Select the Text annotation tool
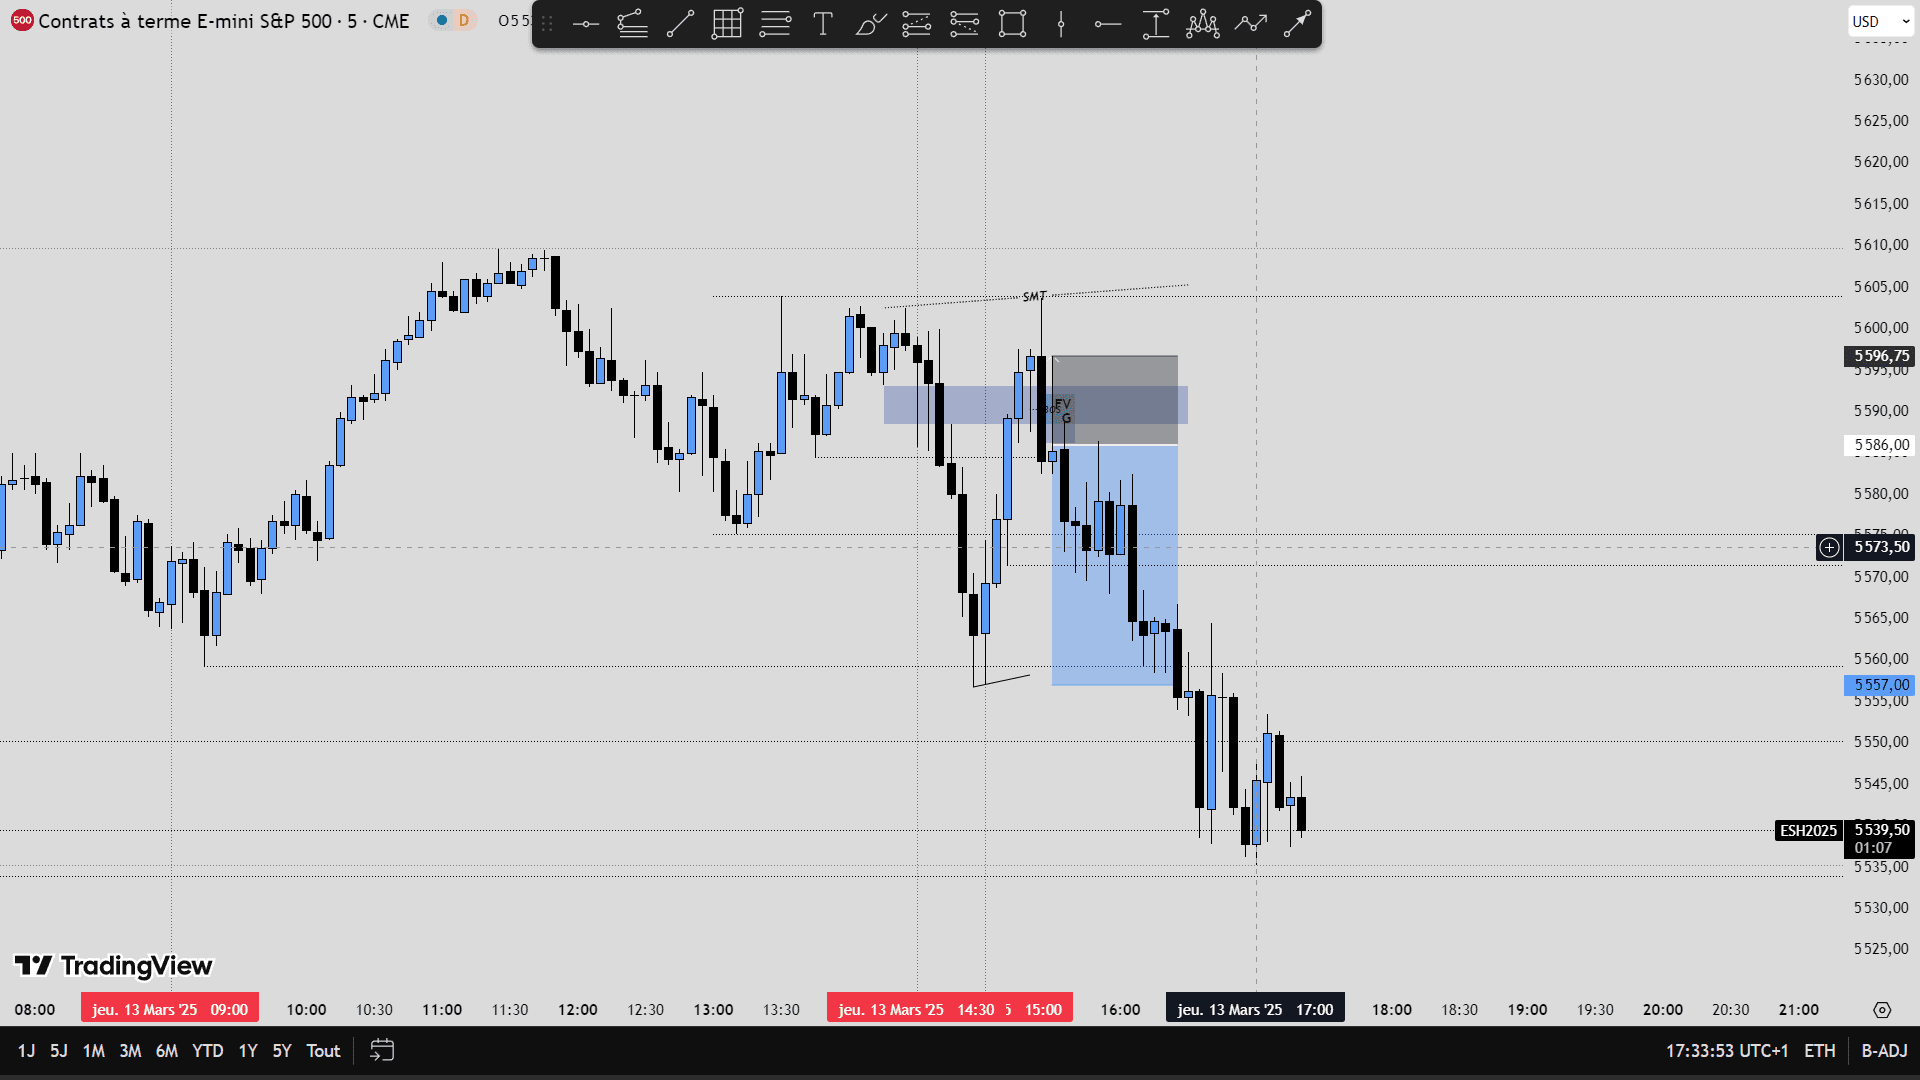The width and height of the screenshot is (1920, 1080). tap(823, 24)
